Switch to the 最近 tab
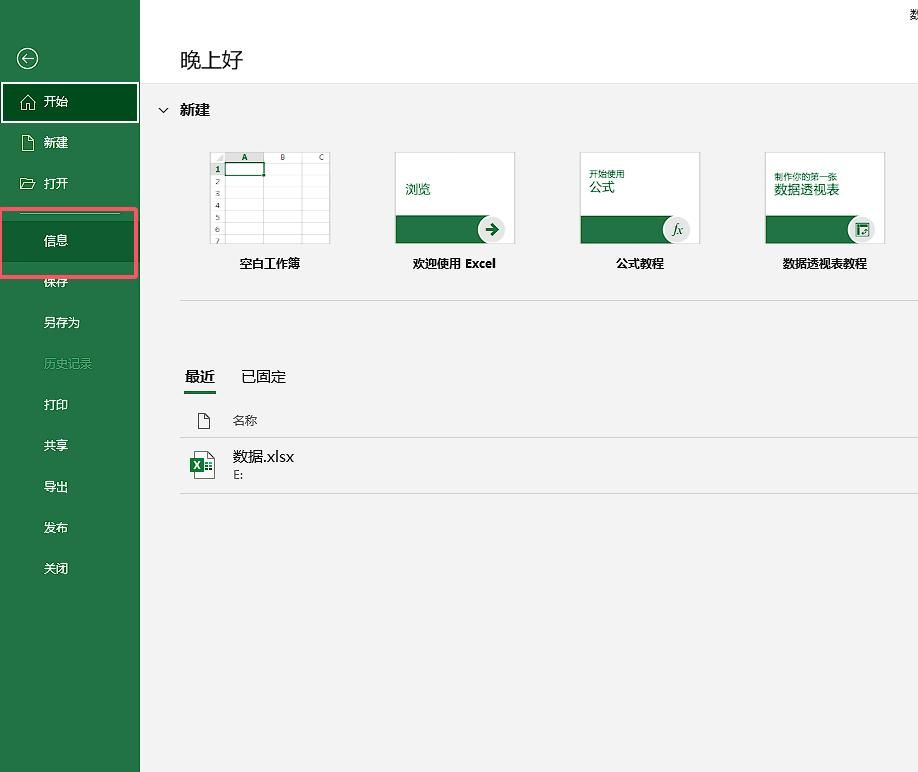This screenshot has width=918, height=772. [200, 377]
